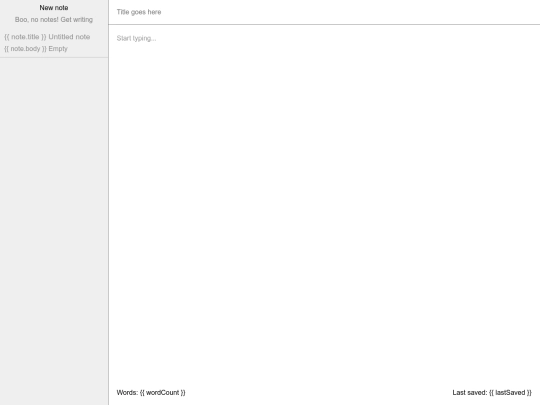The height and width of the screenshot is (405, 540).
Task: Click the New note button
Action: (54, 8)
